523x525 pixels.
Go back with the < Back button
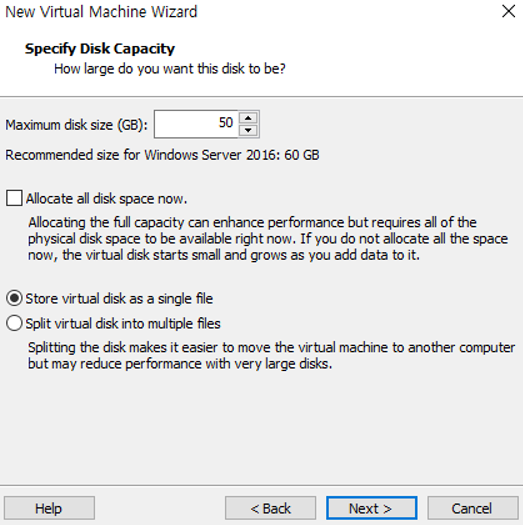coord(271,508)
